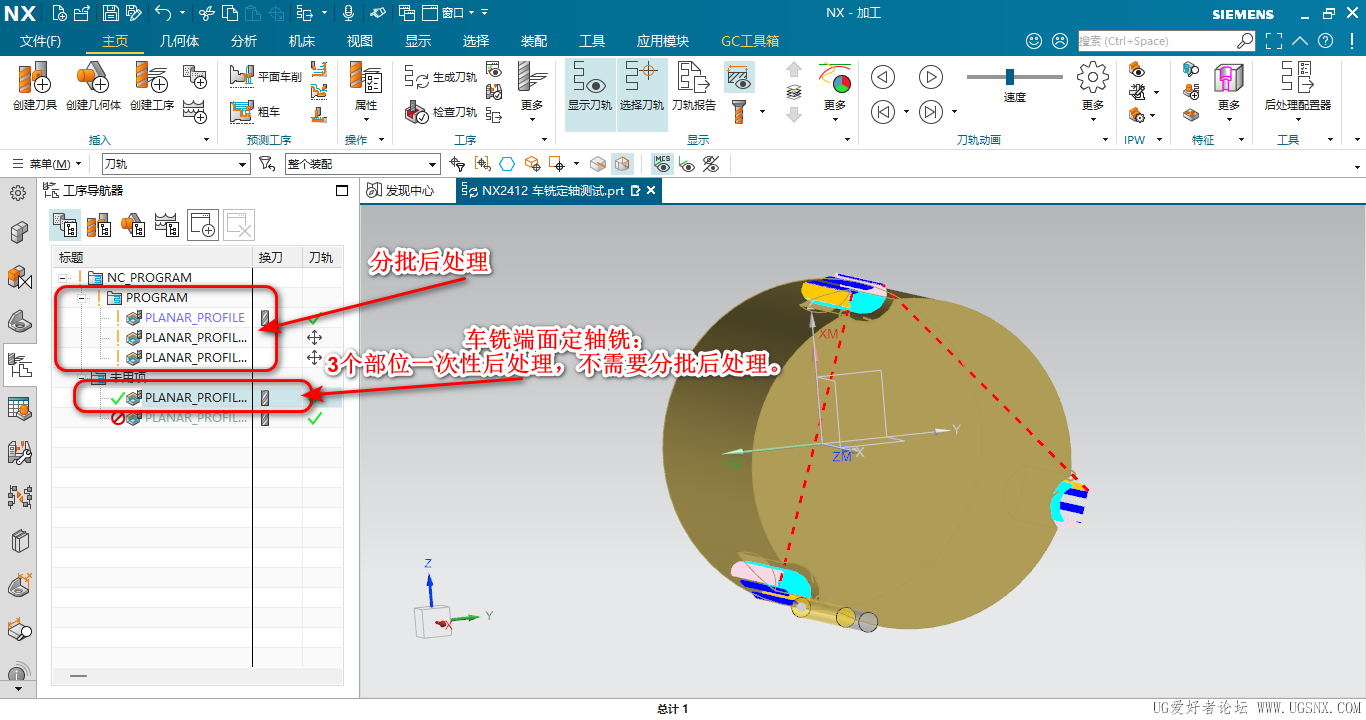Click the 创建刀具 create tool icon
The width and height of the screenshot is (1366, 720).
coord(34,85)
